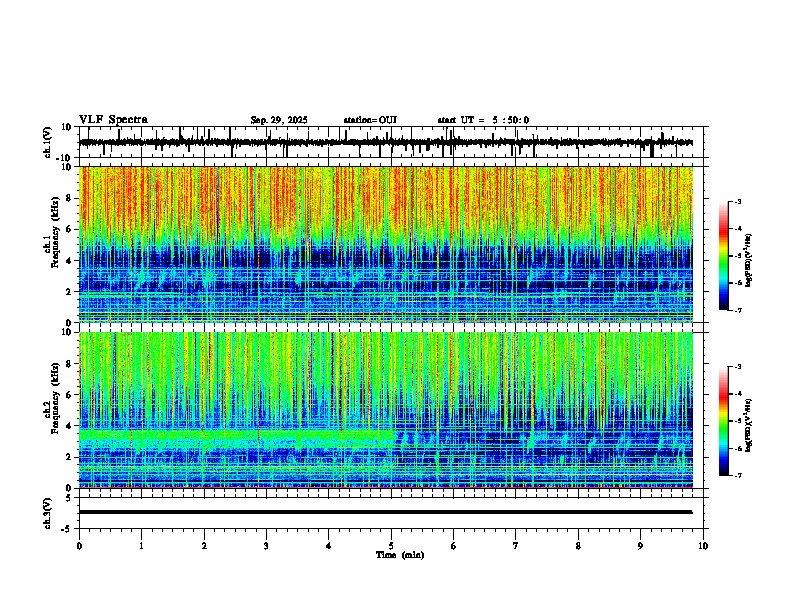Click the "-7" label on ch.2 colorbar
This screenshot has height=612, width=792.
pos(738,475)
